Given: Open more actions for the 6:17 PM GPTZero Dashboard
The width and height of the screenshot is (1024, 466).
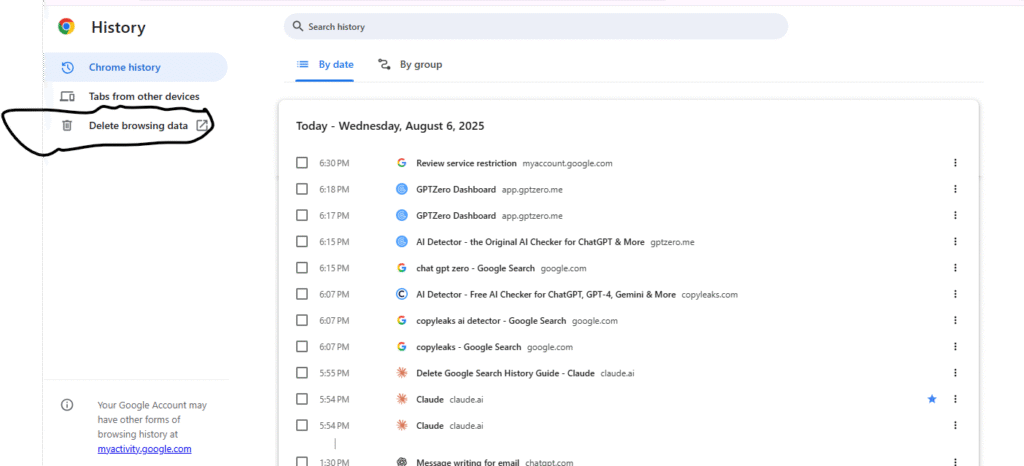Looking at the screenshot, I should pos(955,215).
